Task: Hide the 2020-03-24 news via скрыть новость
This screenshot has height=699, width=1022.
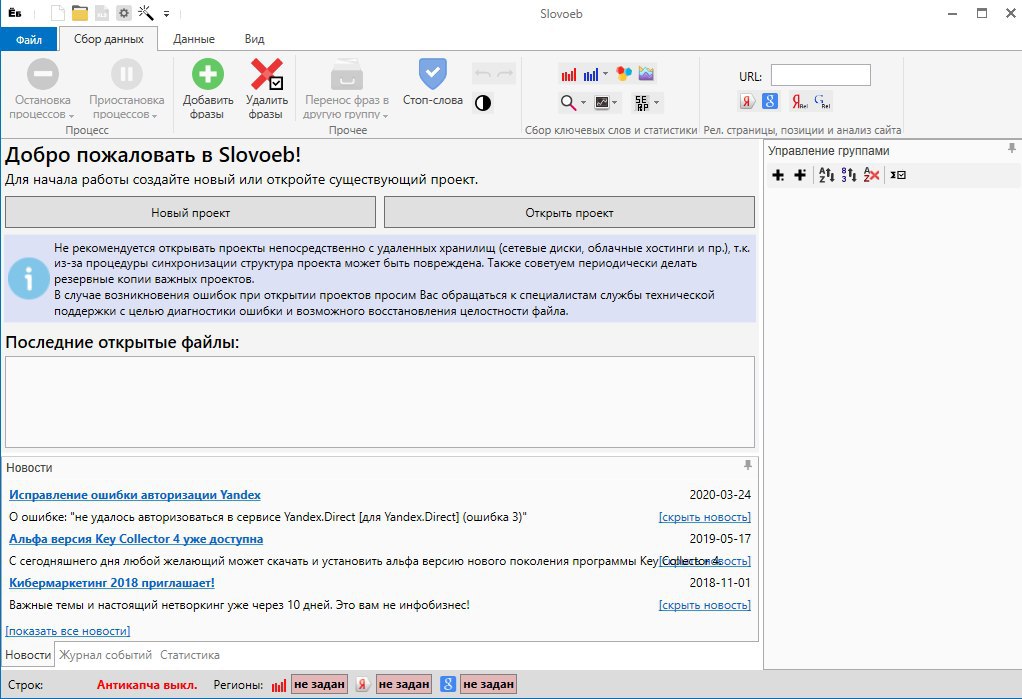Action: 705,517
